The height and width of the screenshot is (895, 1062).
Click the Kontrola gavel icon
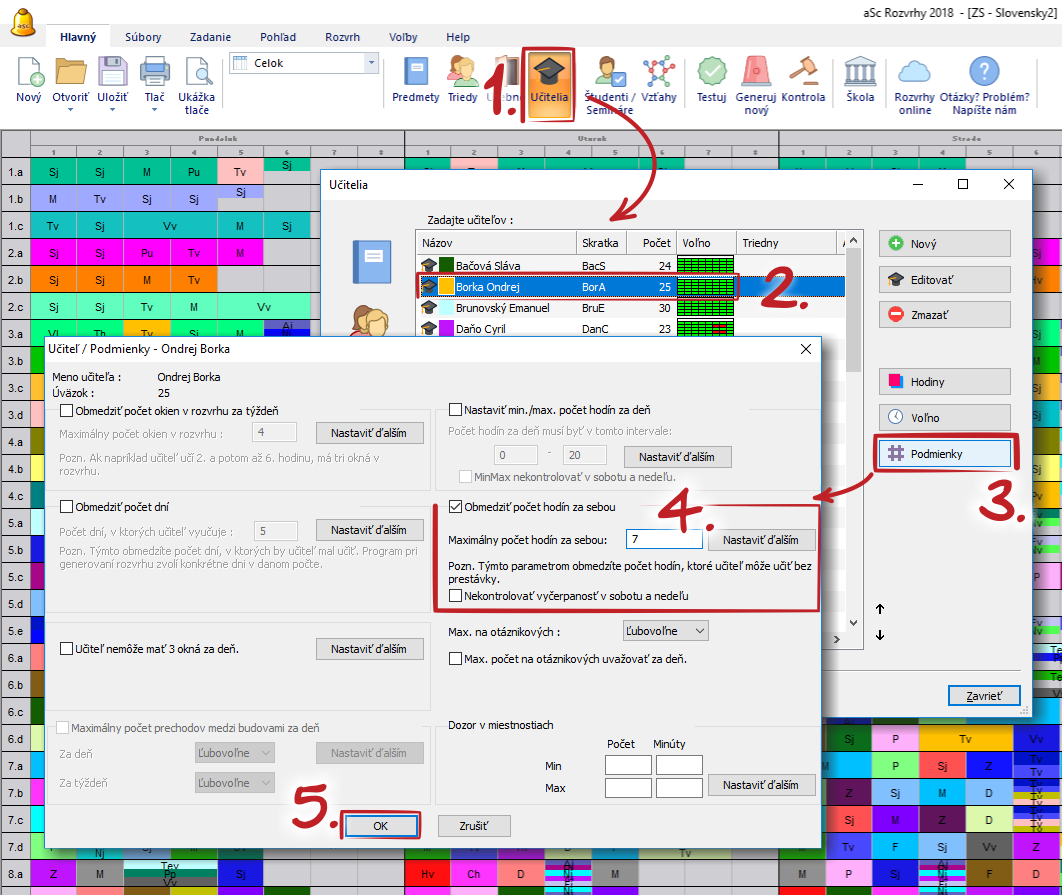(803, 73)
